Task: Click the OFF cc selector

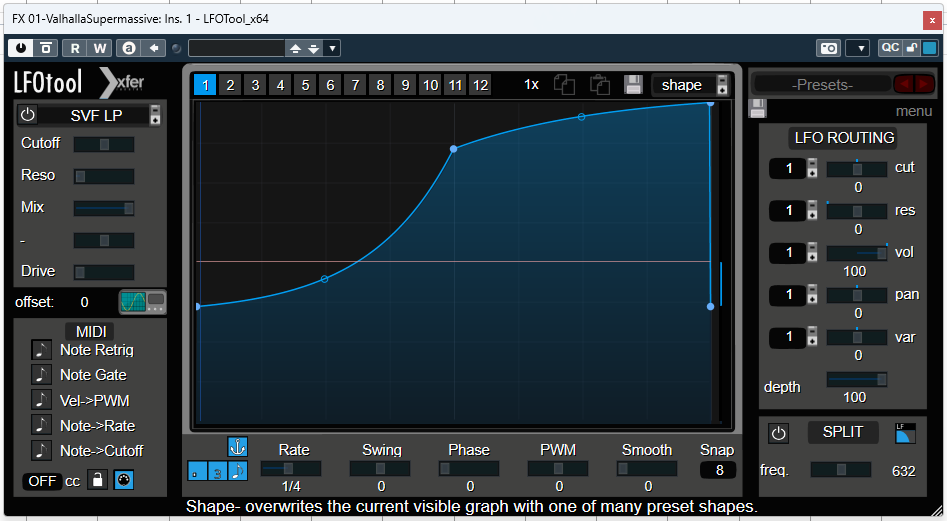Action: point(42,481)
